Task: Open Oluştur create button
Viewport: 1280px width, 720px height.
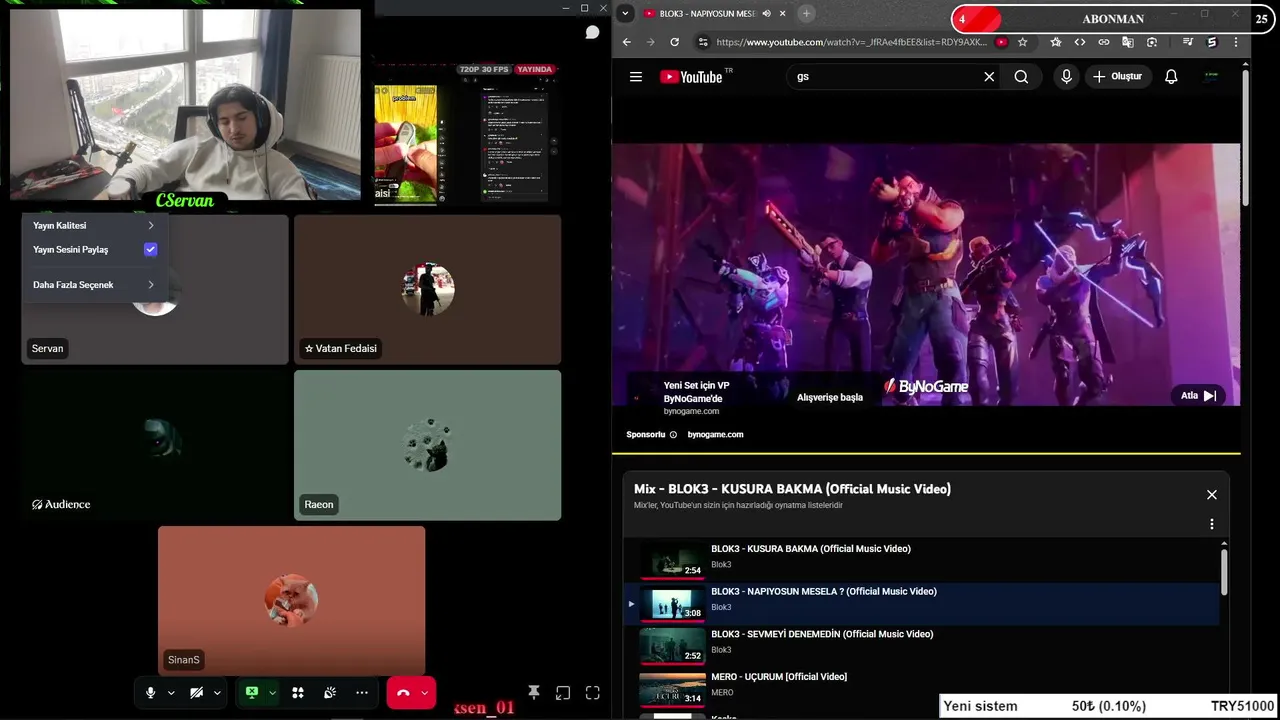Action: pyautogui.click(x=1118, y=77)
